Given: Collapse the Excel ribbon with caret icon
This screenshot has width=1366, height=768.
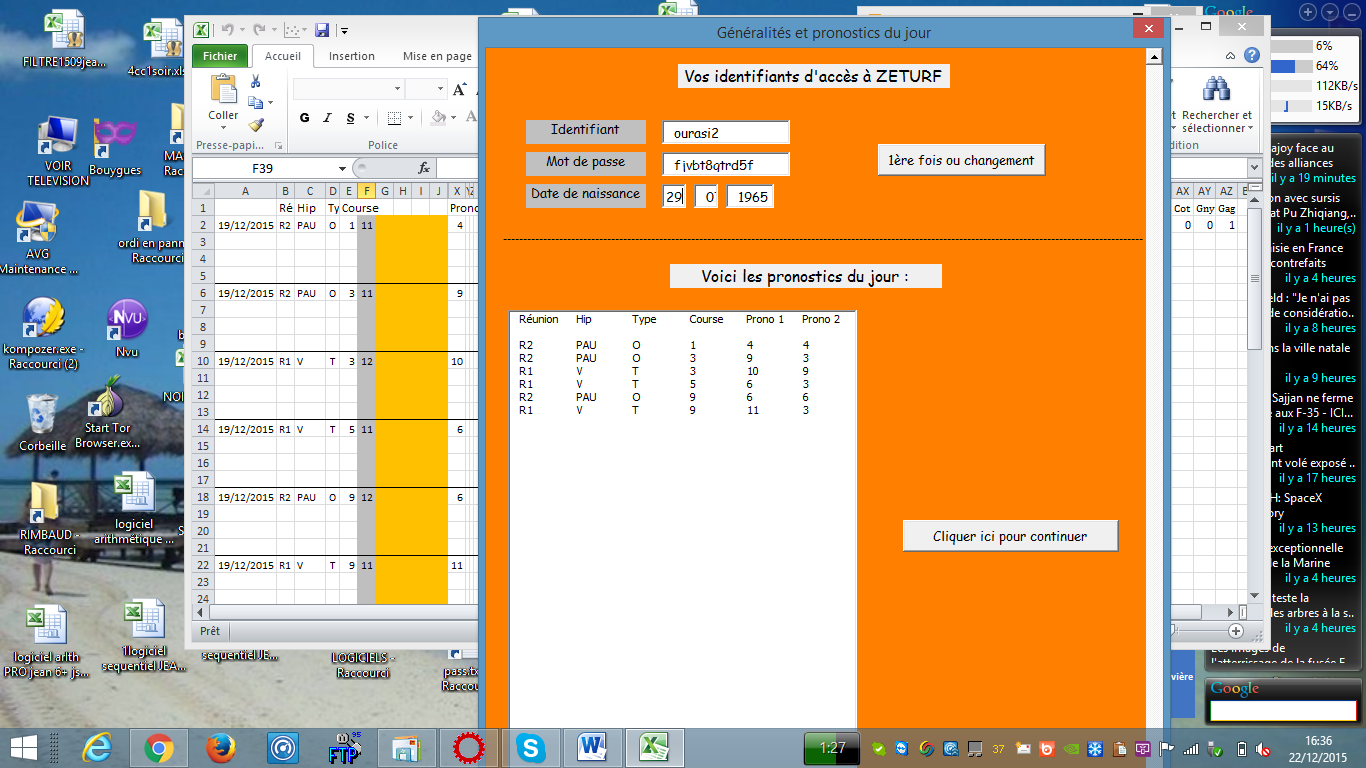Looking at the screenshot, I should 1232,56.
